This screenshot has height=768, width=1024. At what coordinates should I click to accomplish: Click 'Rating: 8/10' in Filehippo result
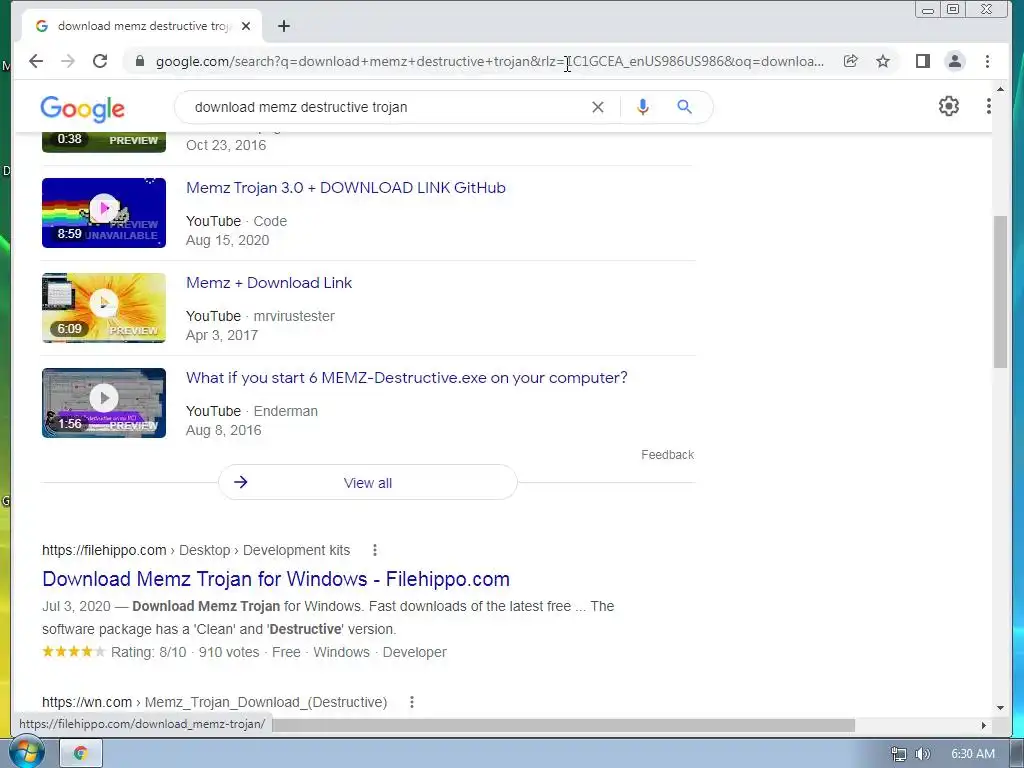click(x=148, y=652)
